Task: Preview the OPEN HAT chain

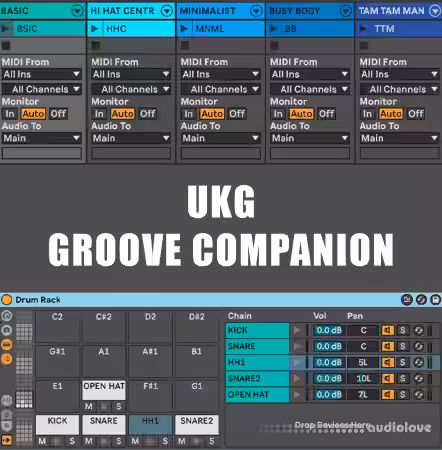Action: (297, 394)
